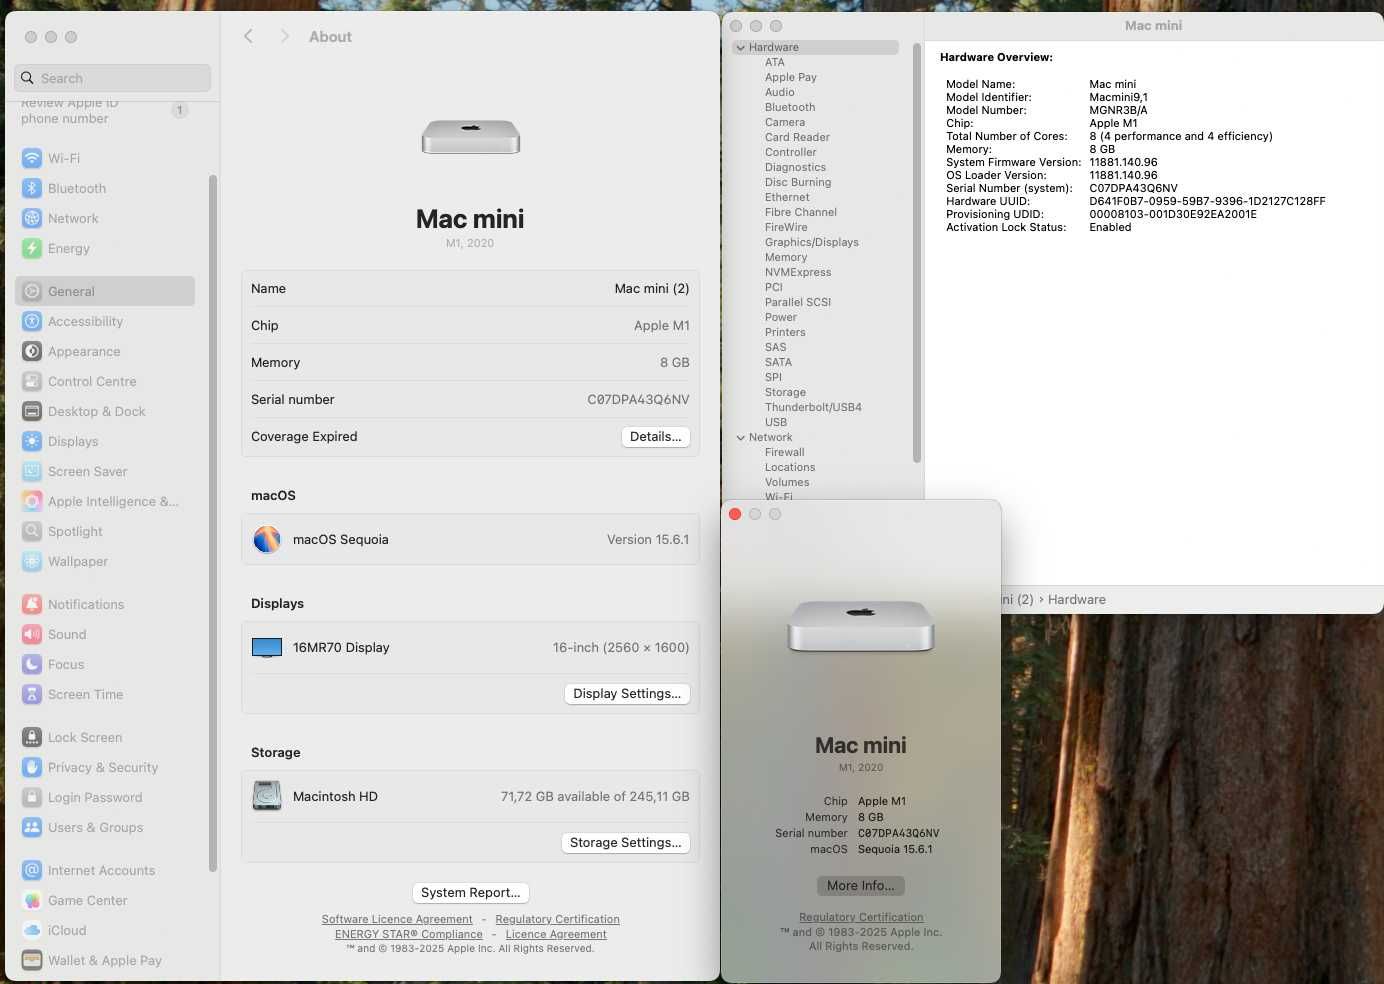Viewport: 1384px width, 984px height.
Task: Click More Info… in About This Mac
Action: pyautogui.click(x=861, y=885)
